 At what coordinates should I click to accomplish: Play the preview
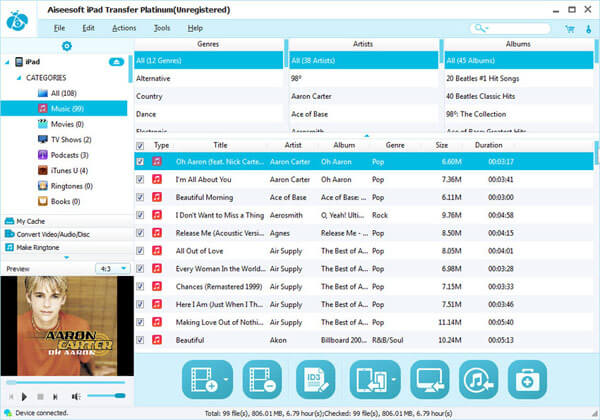pos(24,397)
